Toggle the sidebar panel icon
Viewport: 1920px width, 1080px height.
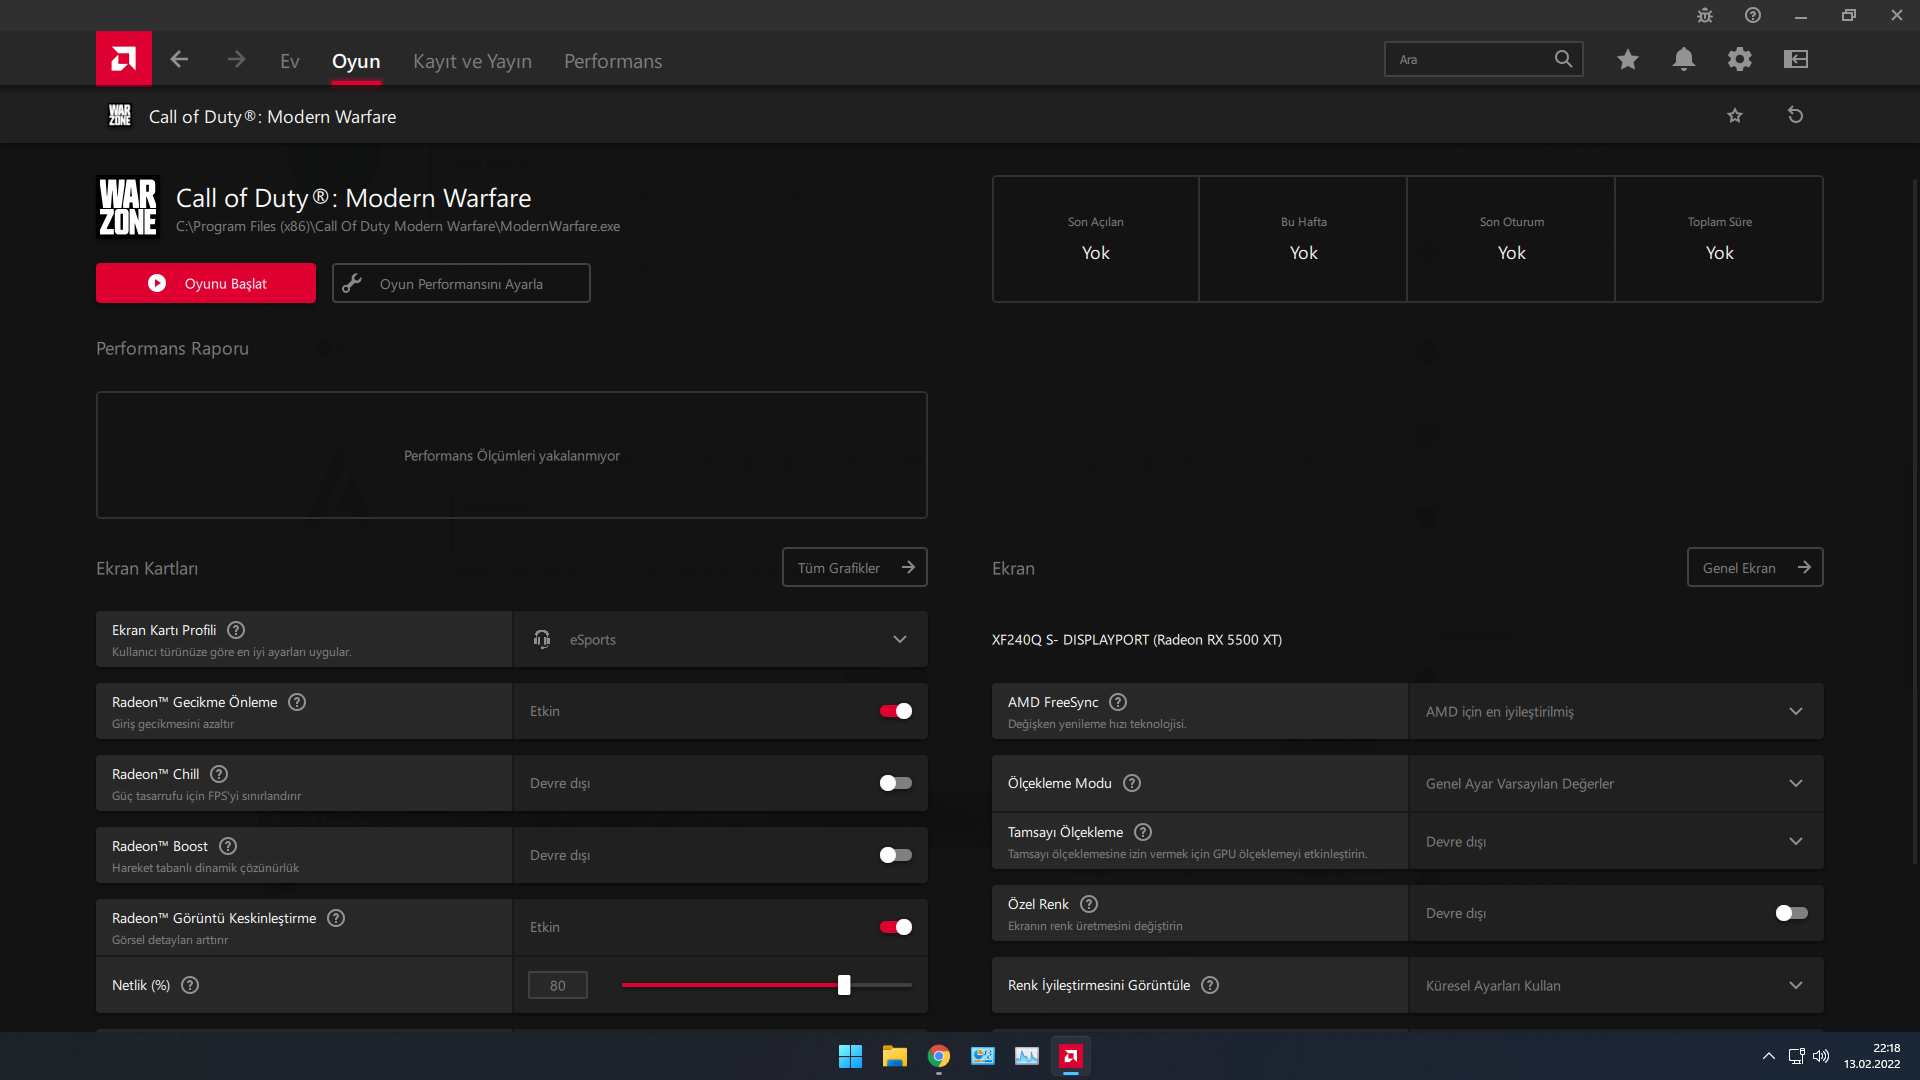[1796, 60]
